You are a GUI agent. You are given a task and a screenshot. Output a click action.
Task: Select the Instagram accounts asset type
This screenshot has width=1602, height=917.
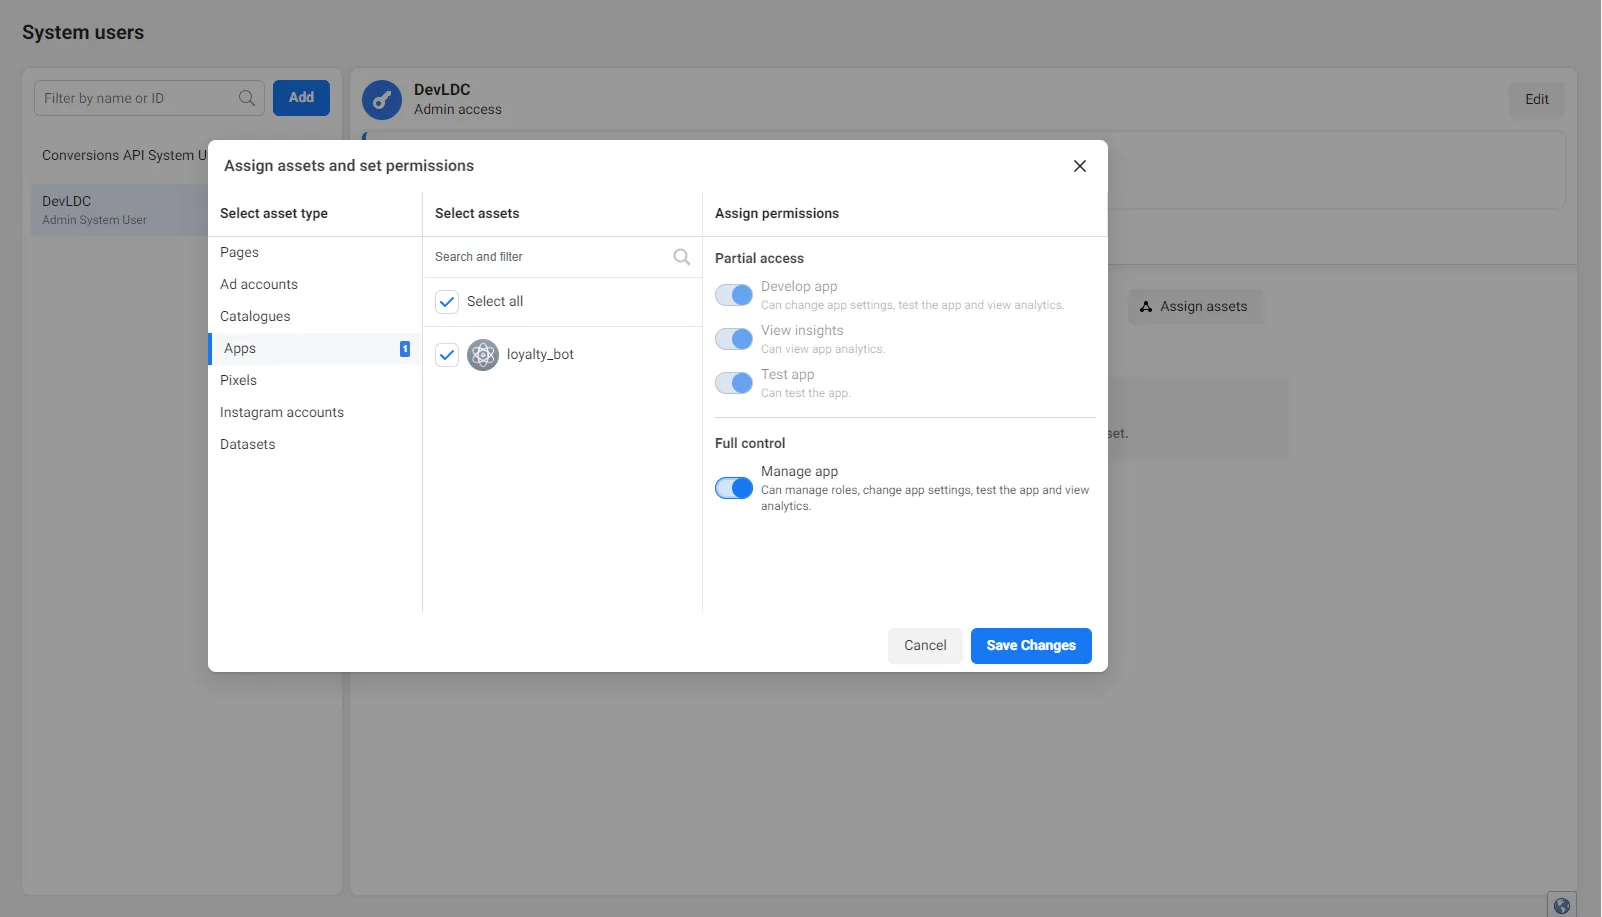pos(315,413)
